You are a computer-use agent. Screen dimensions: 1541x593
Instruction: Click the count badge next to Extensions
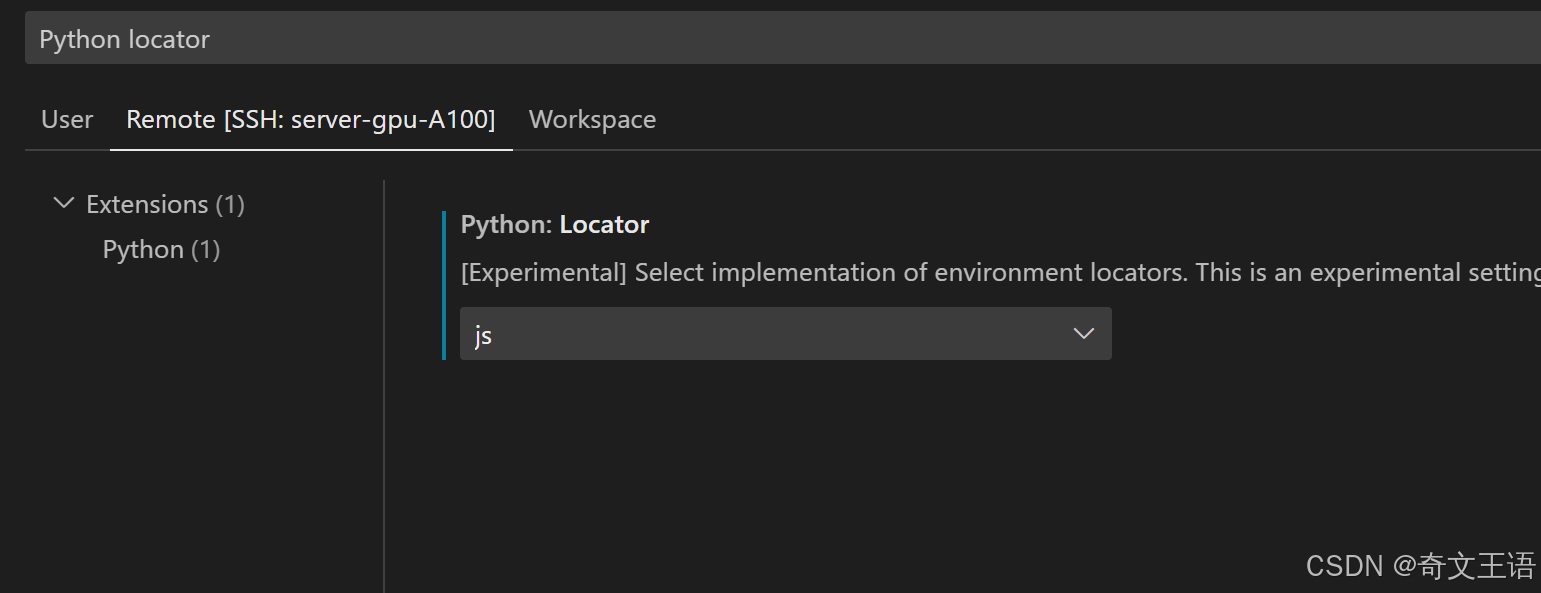click(229, 204)
